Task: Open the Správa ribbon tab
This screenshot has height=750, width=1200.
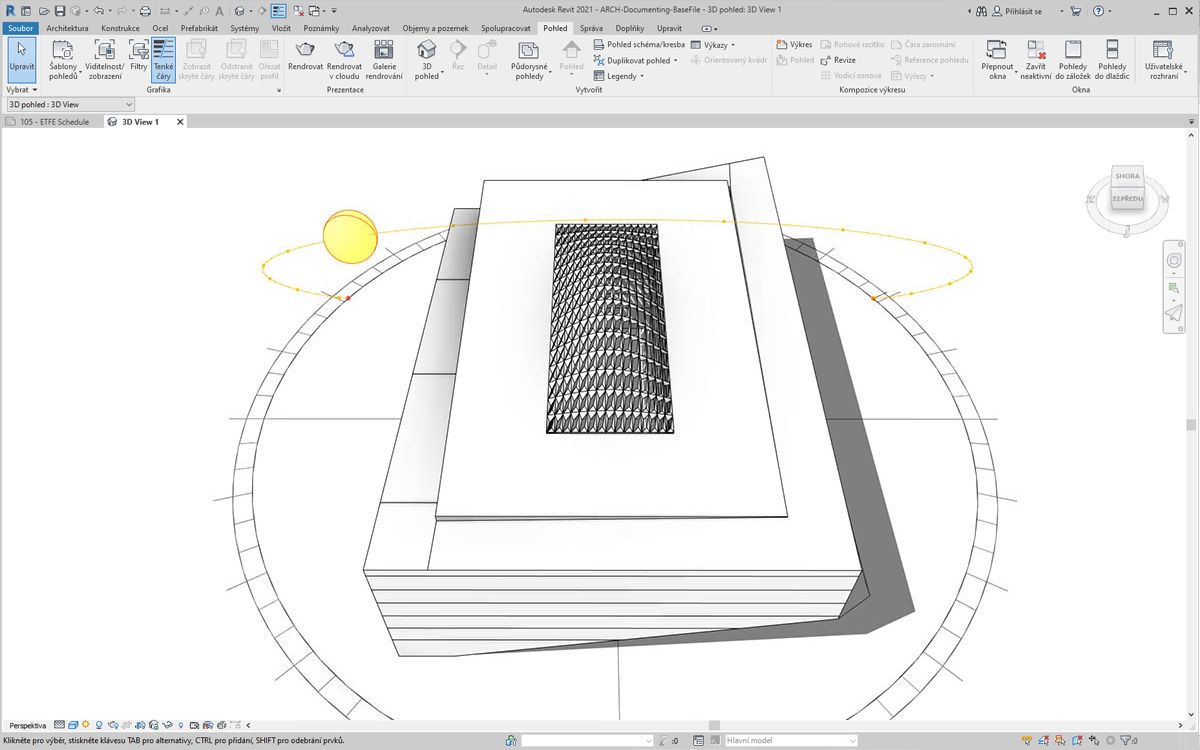Action: pos(591,28)
